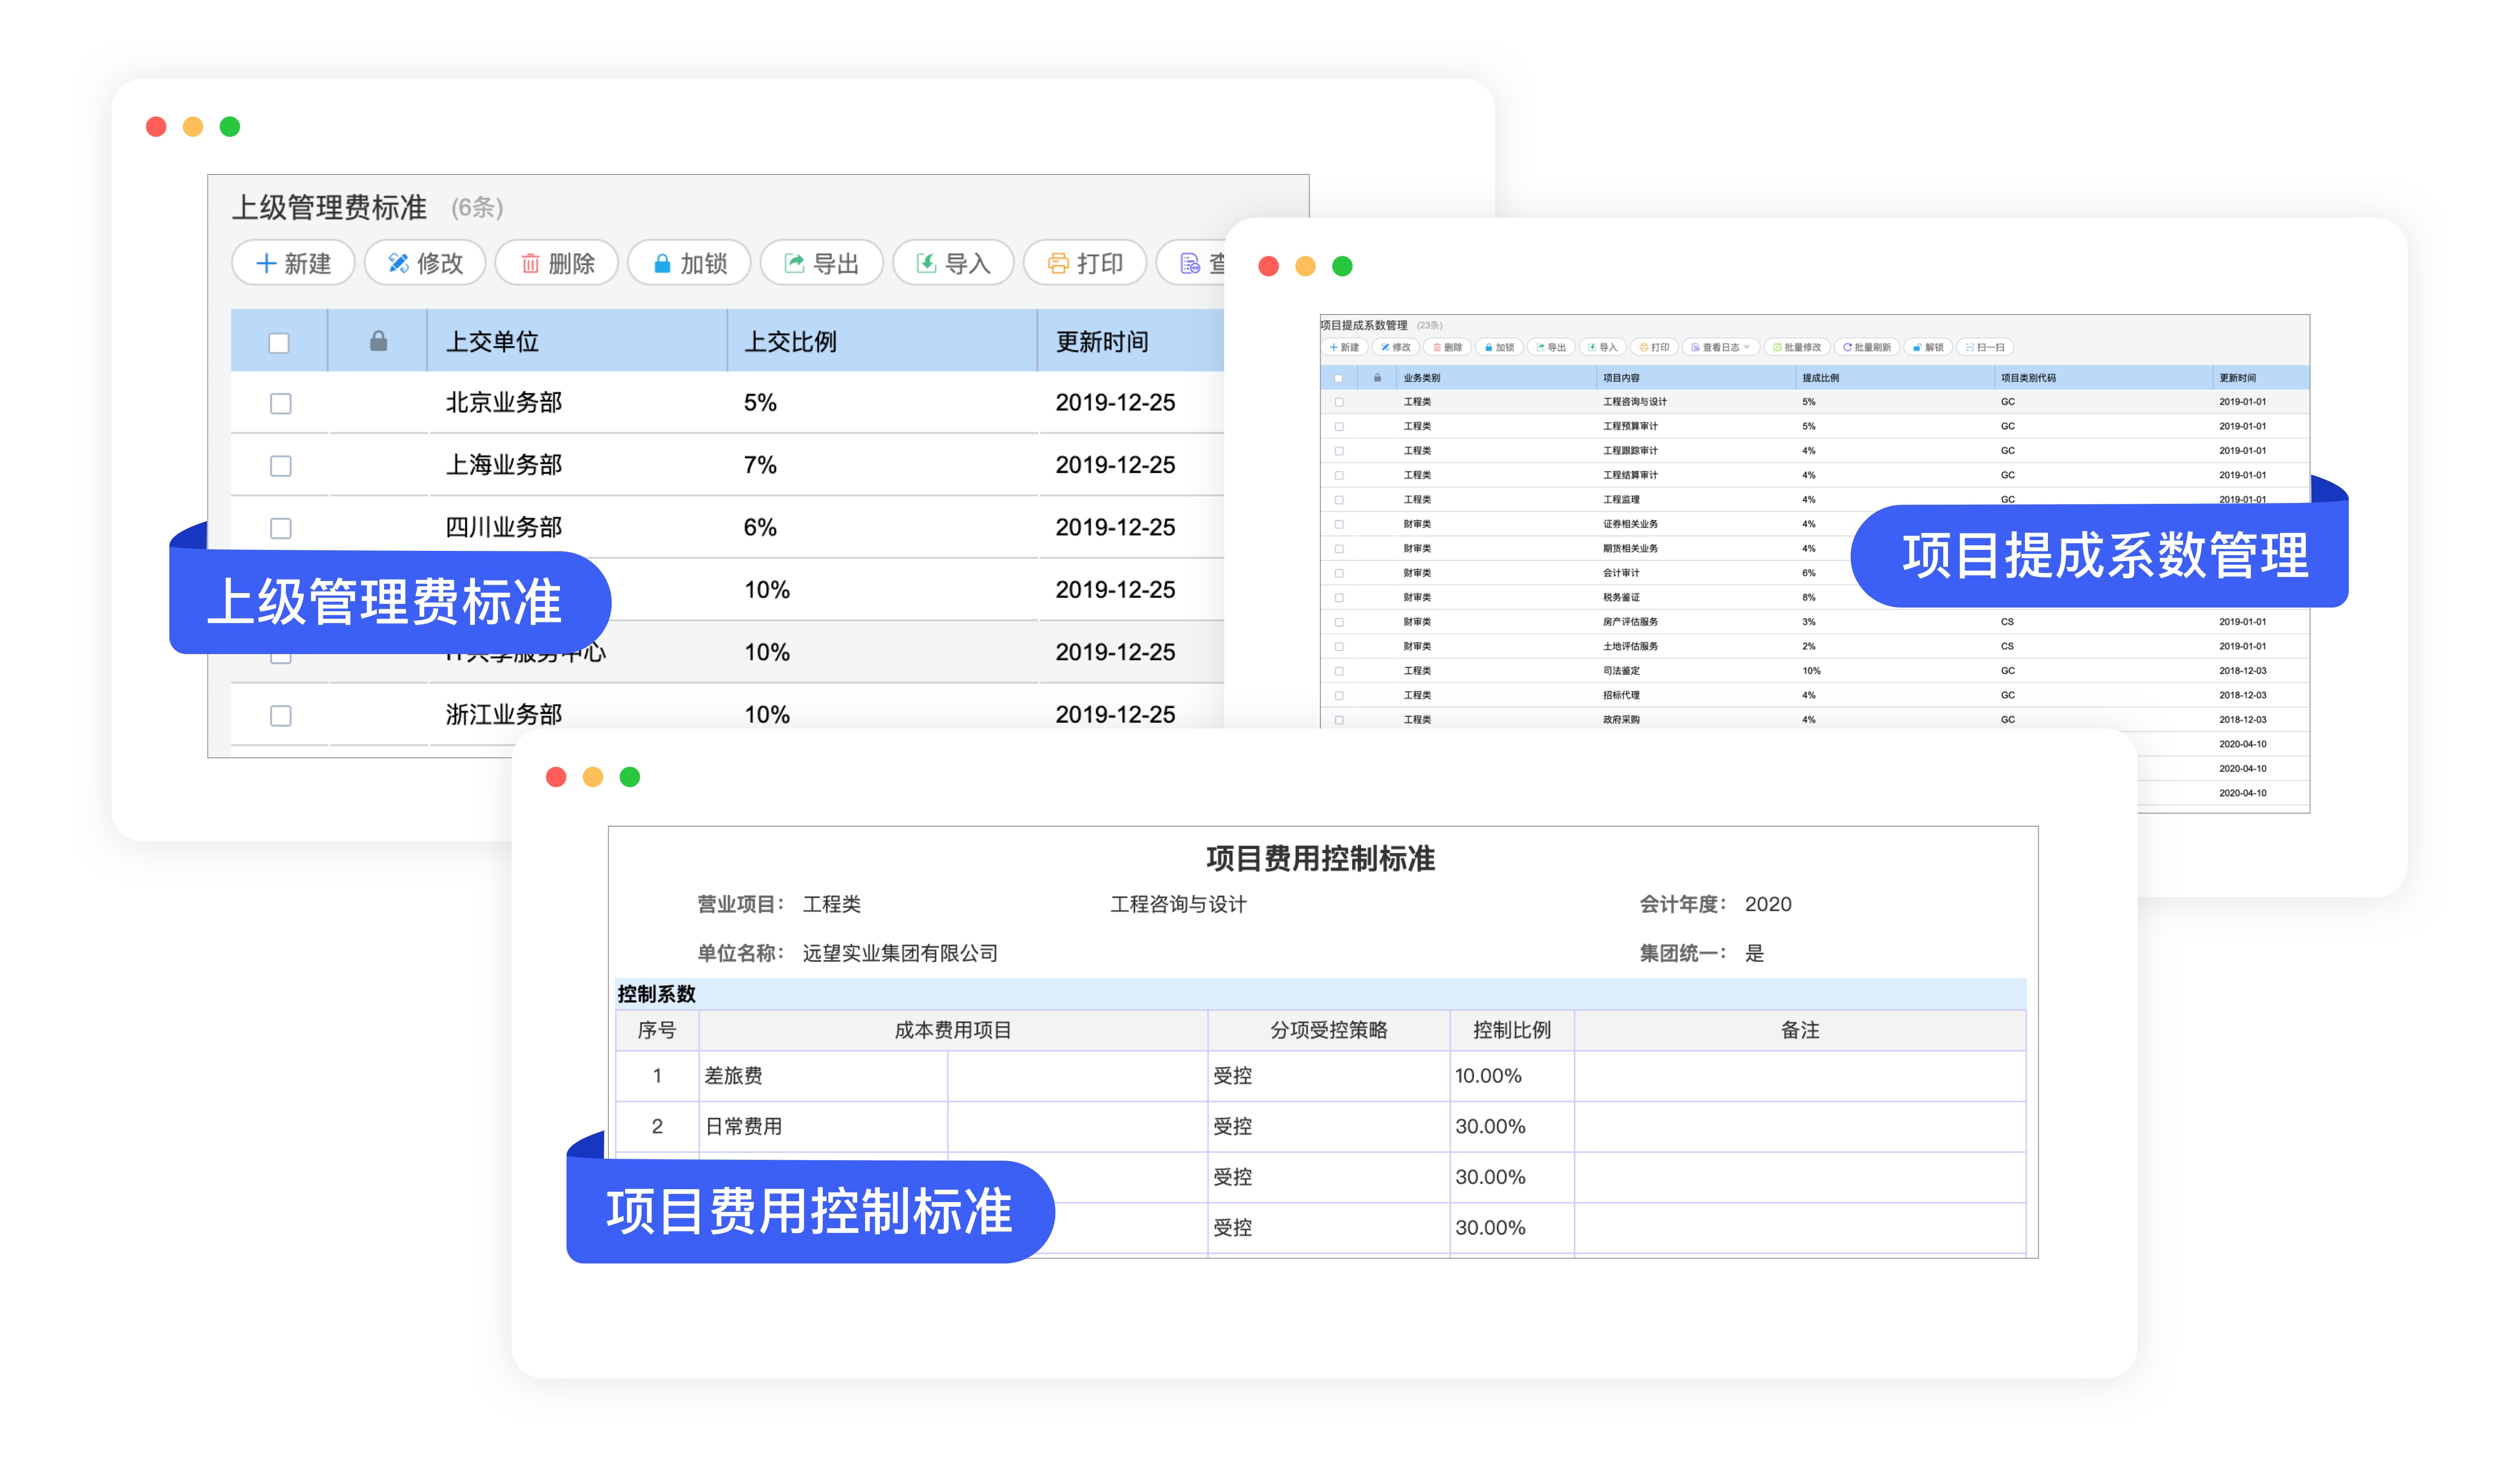Click 修改 button in 上级管理费标准 window
This screenshot has height=1457, width=2520.
(425, 263)
